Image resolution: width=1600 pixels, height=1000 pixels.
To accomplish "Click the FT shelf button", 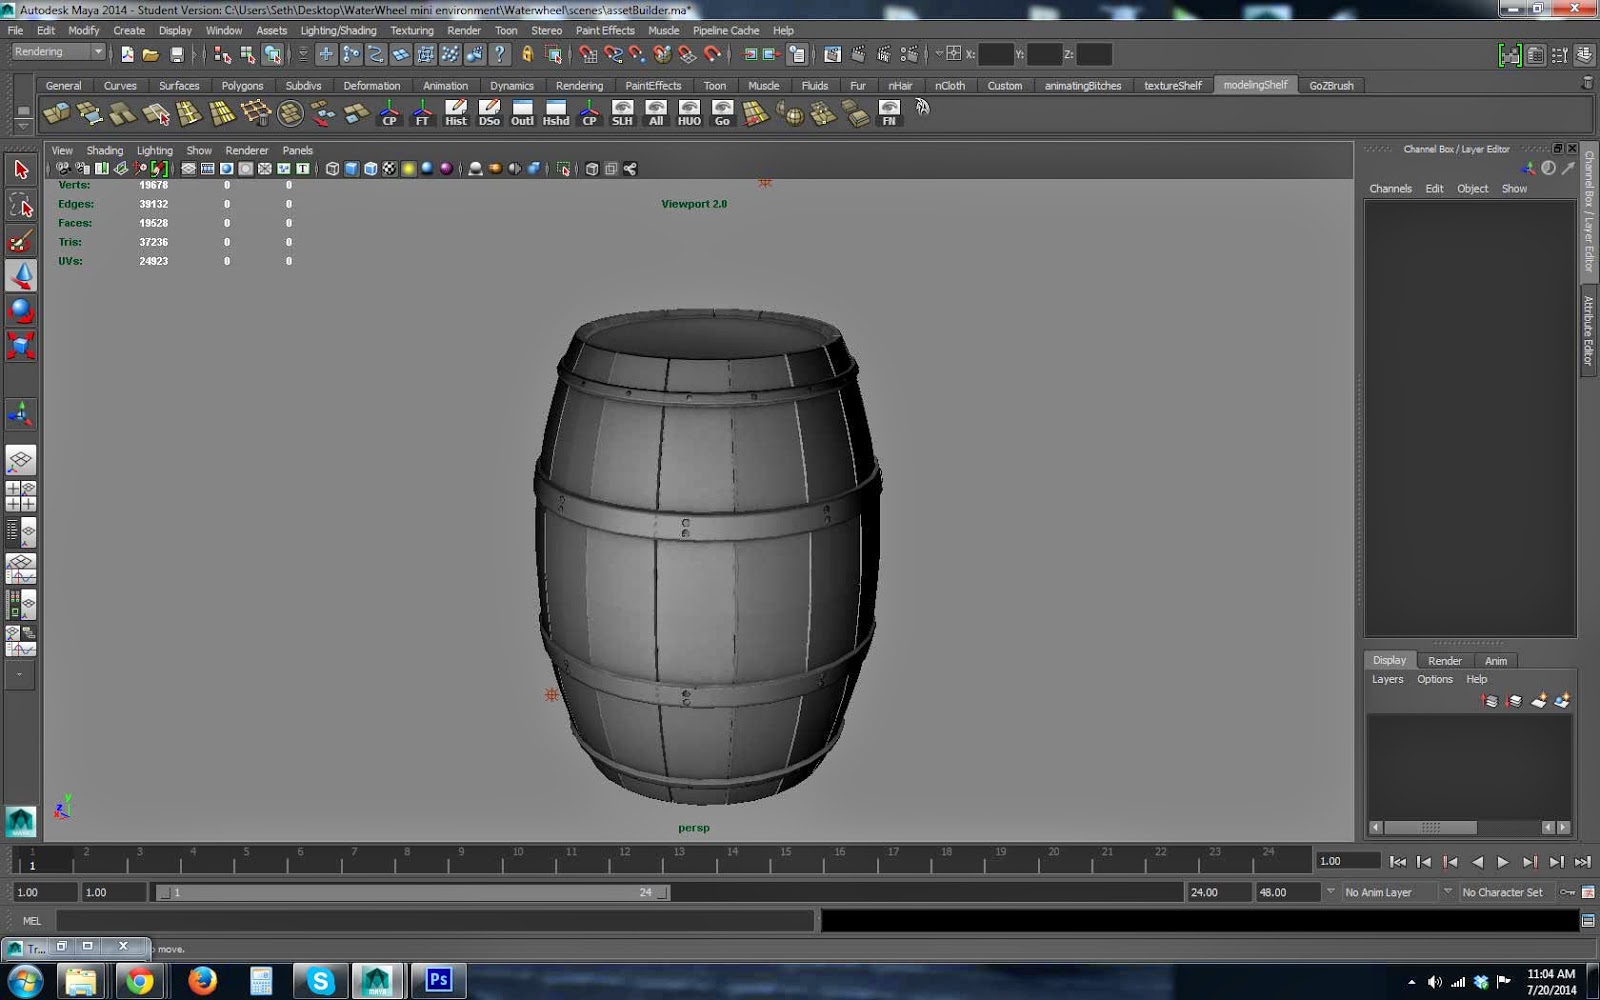I will click(422, 112).
